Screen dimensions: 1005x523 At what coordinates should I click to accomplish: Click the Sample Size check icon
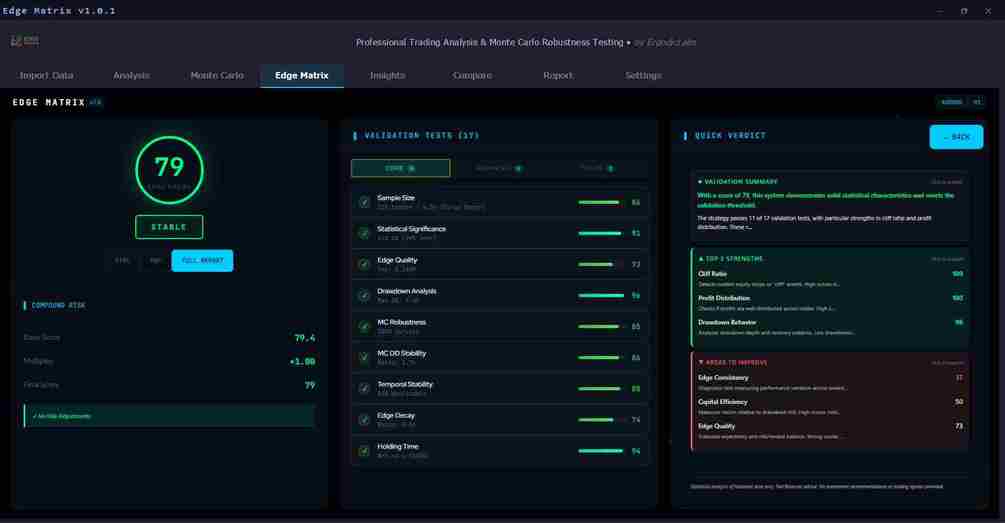click(364, 203)
